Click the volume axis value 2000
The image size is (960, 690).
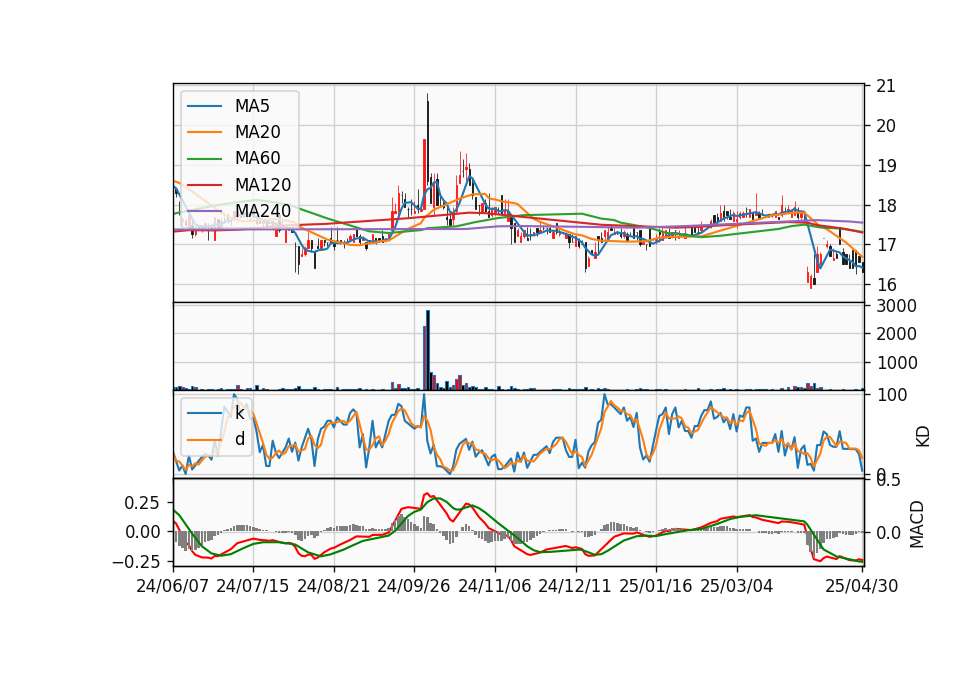click(896, 334)
